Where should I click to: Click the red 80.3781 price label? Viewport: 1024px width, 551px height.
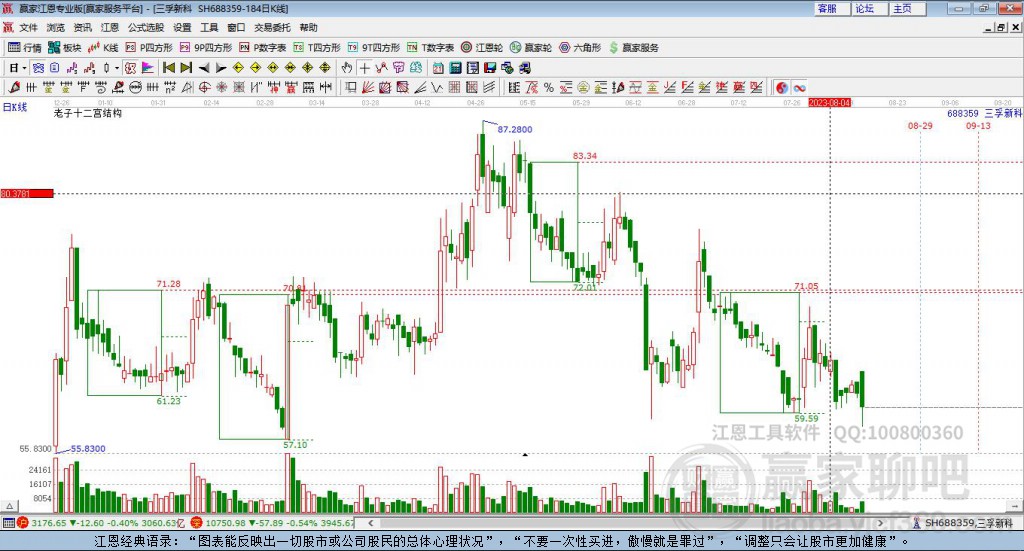pos(27,194)
